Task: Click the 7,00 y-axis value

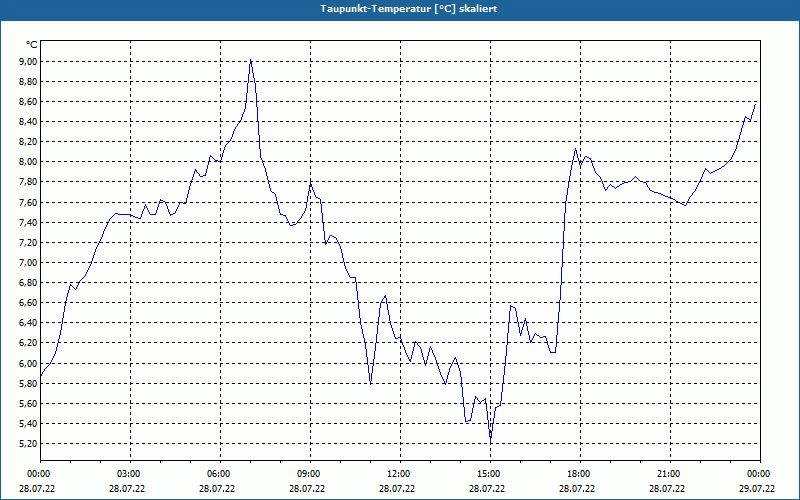Action: pos(30,263)
